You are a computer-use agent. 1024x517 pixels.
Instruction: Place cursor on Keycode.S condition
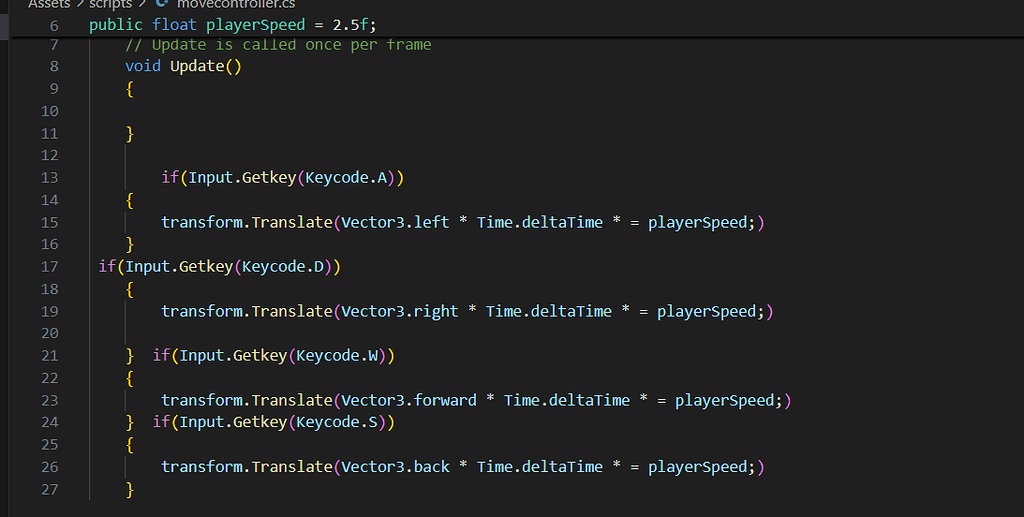click(342, 422)
